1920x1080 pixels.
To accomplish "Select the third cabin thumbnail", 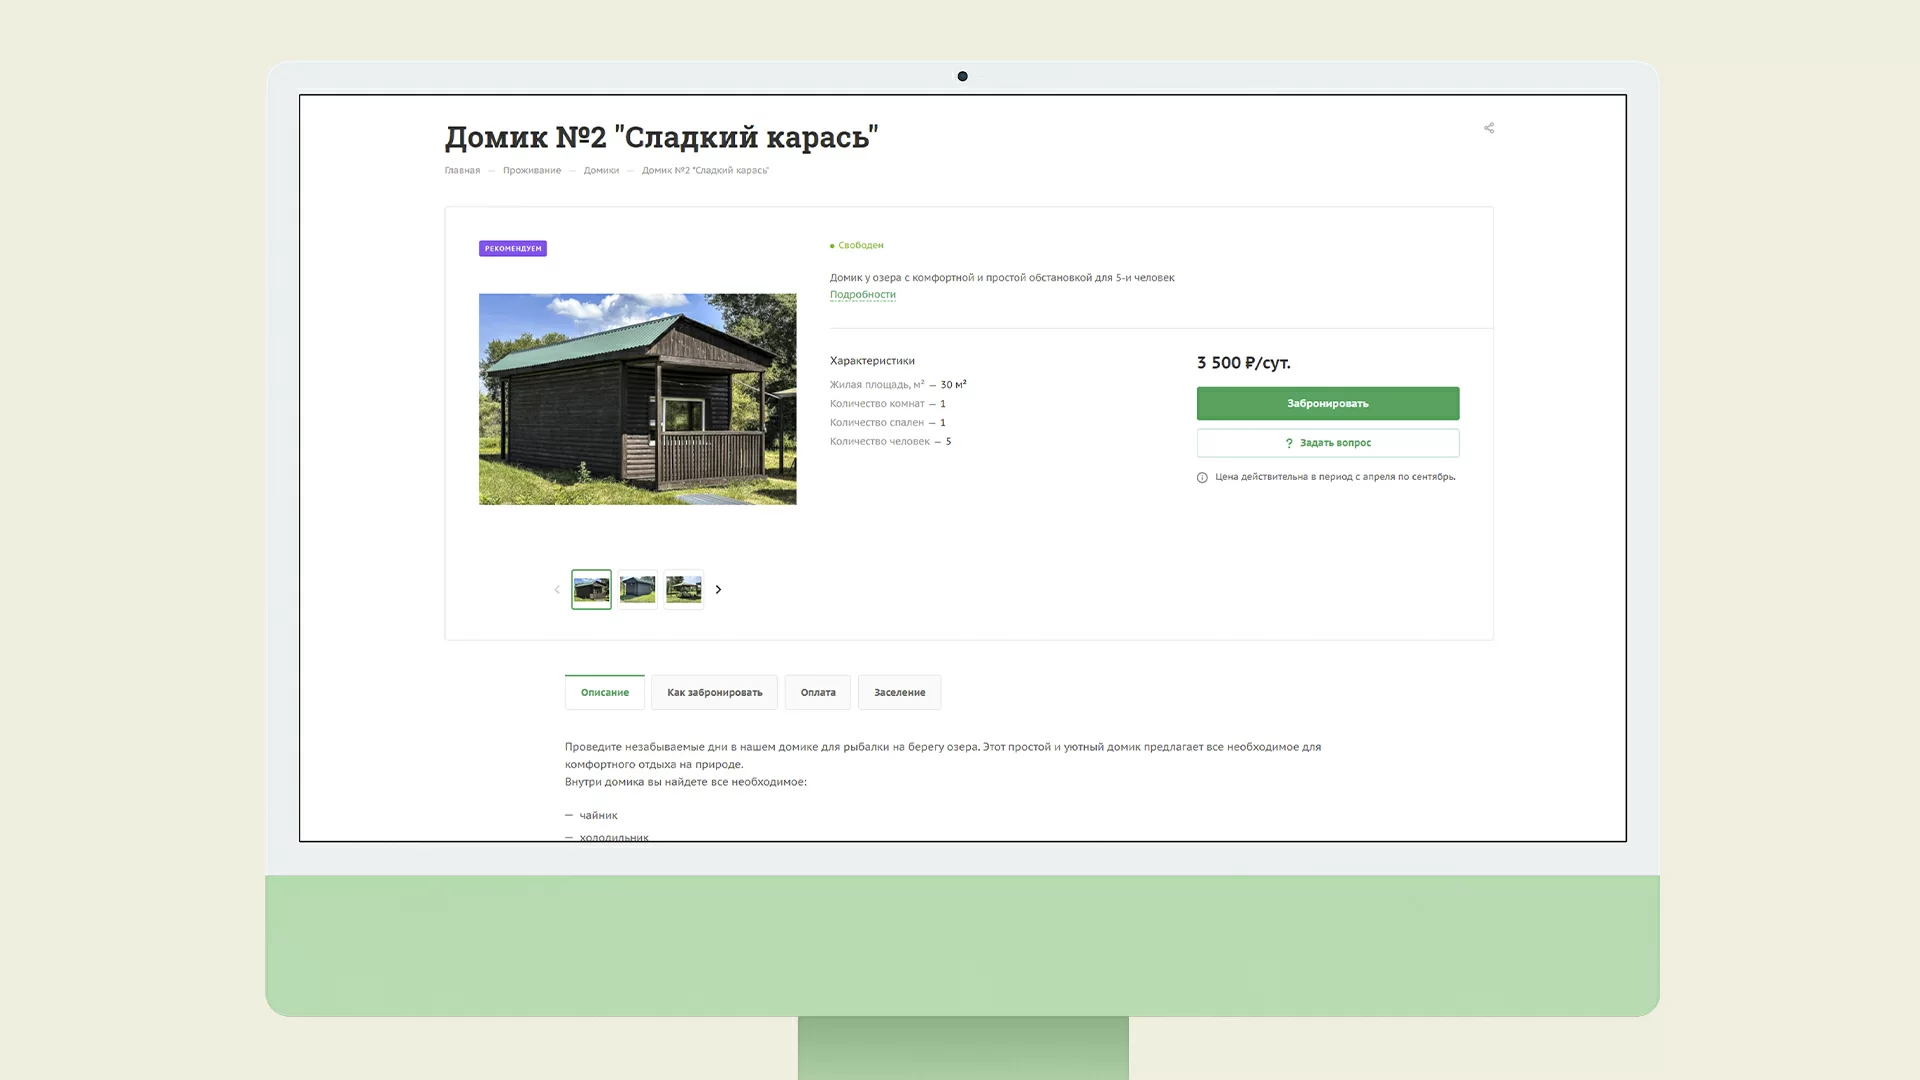I will [684, 590].
